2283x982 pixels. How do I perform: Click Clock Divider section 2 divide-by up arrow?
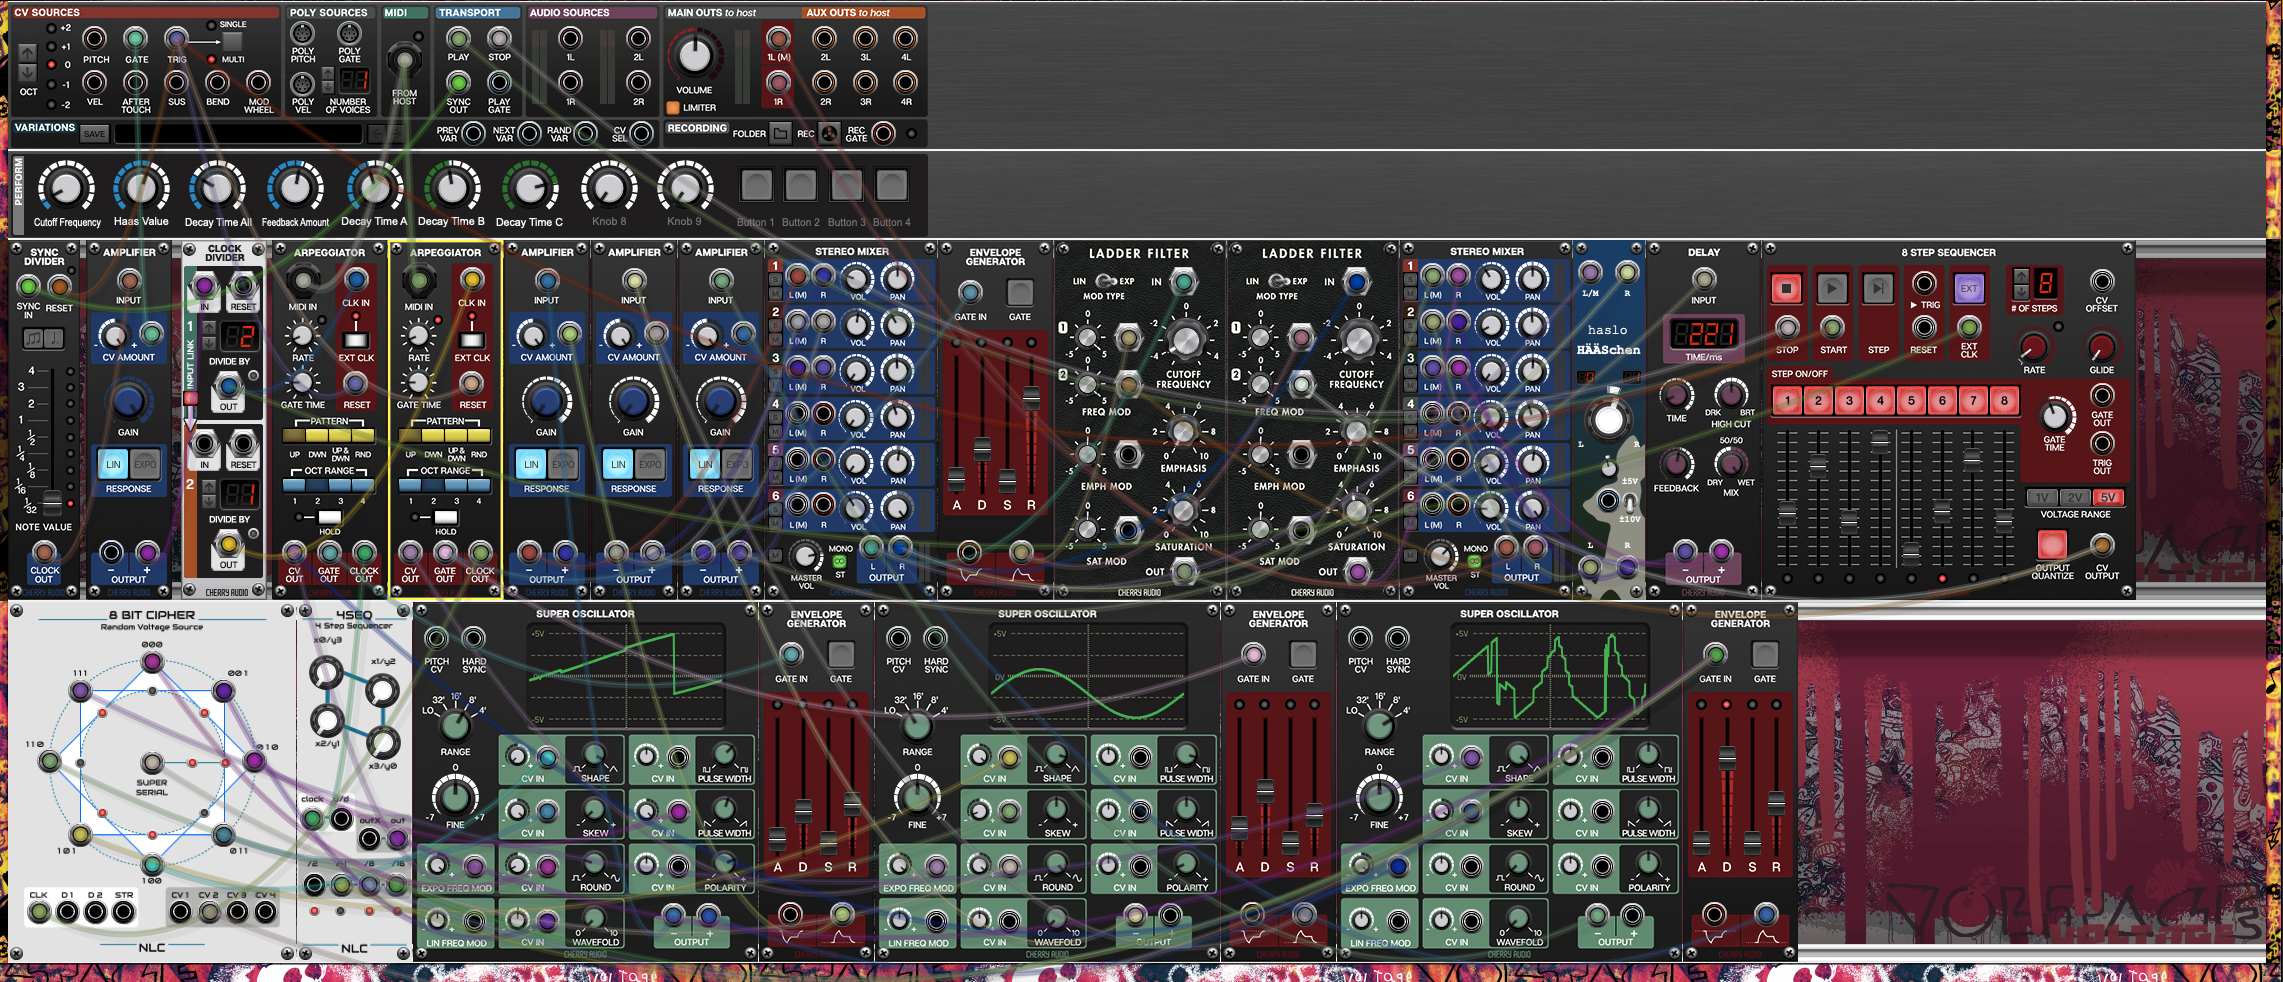(x=209, y=487)
